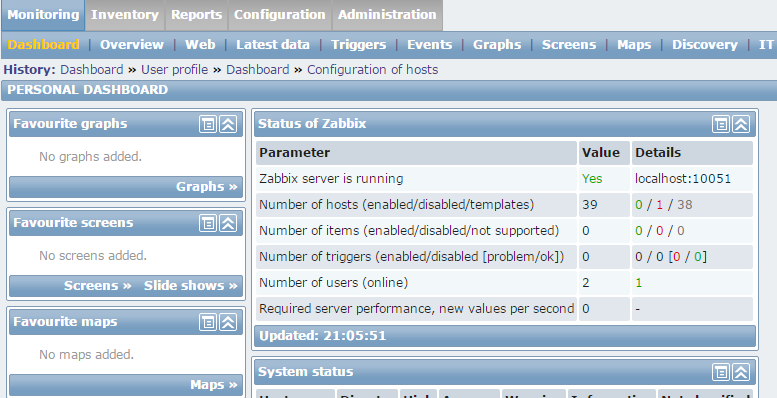Select Latest data submenu item
The image size is (777, 398).
click(x=273, y=45)
